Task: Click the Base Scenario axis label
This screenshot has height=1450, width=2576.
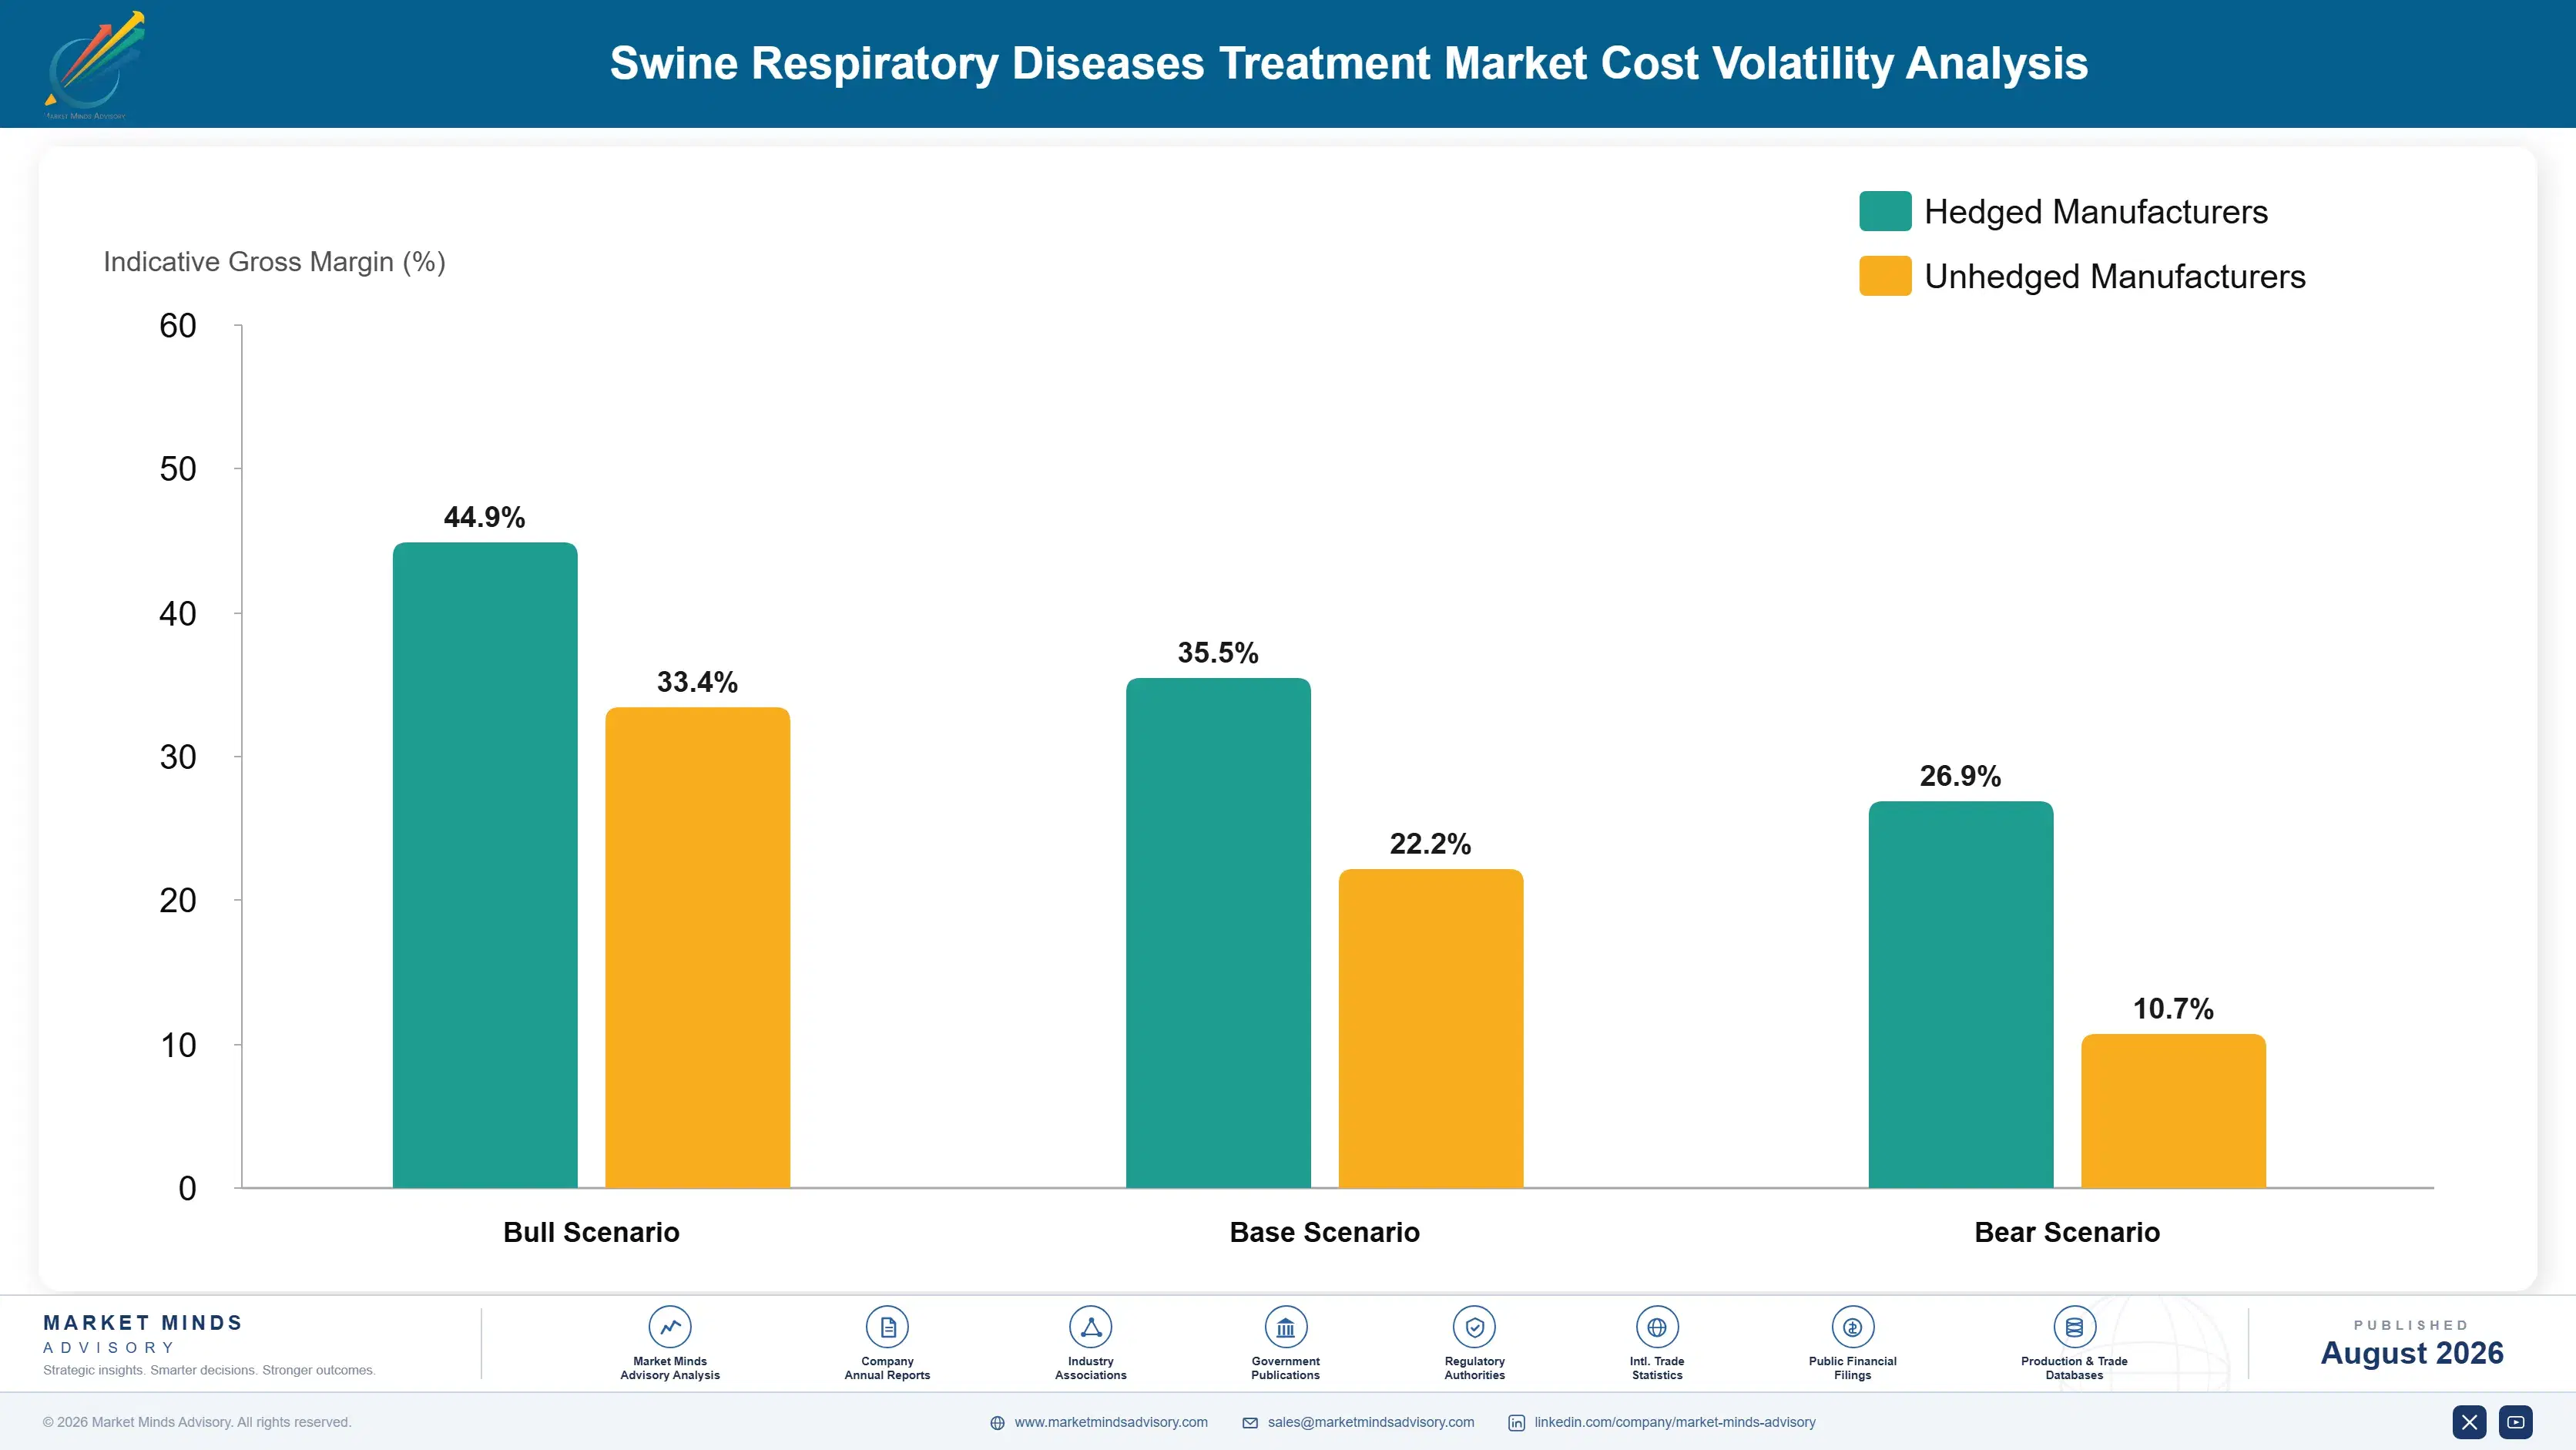Action: [1324, 1232]
